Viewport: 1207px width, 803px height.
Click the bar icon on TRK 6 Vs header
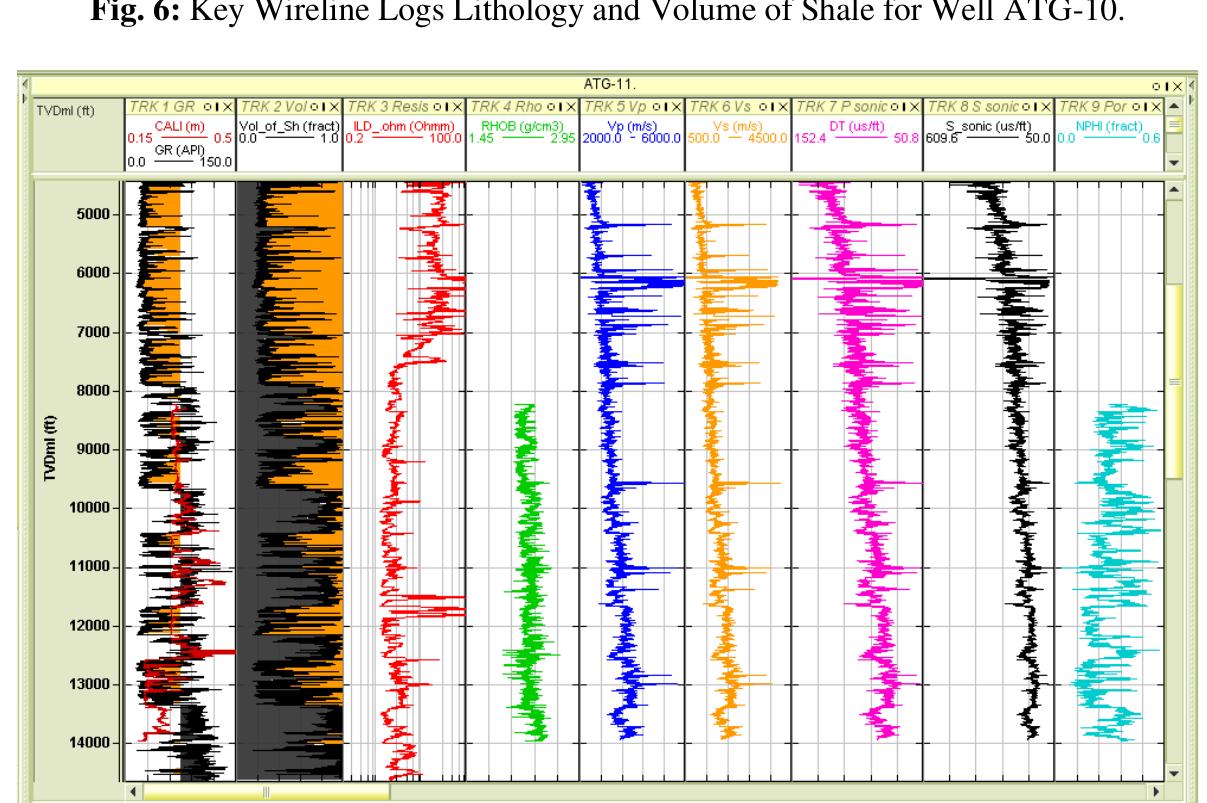pos(773,106)
